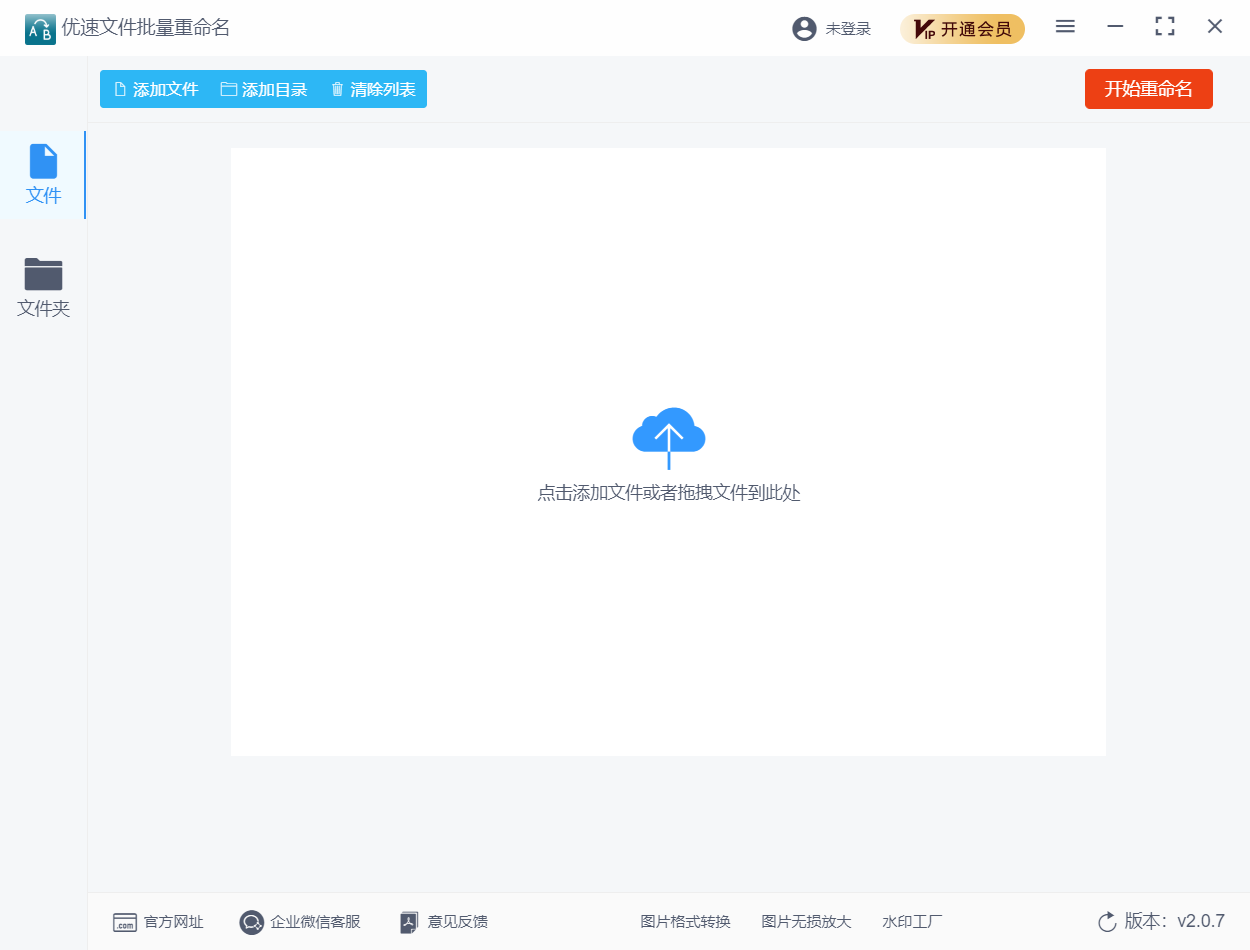This screenshot has width=1250, height=950.
Task: Click the version refresh icon
Action: pos(1107,922)
